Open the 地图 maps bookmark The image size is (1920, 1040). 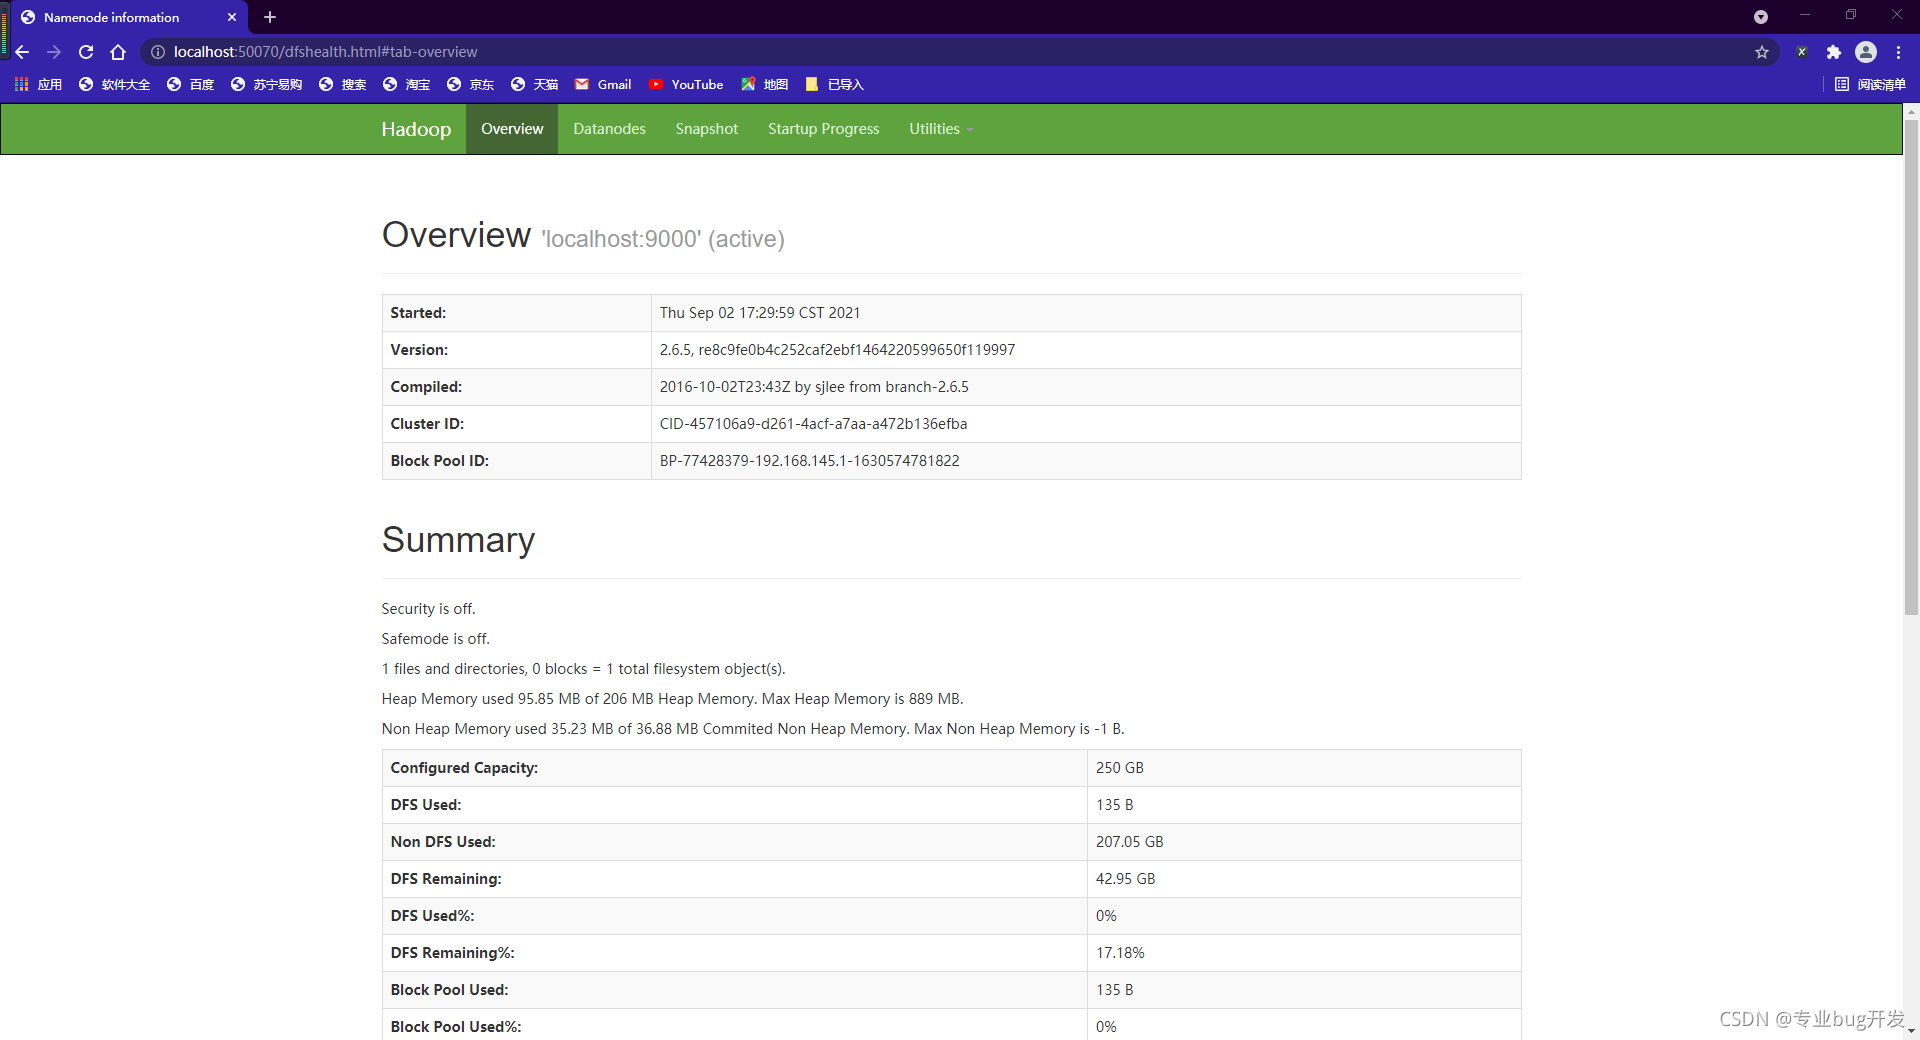click(x=764, y=85)
